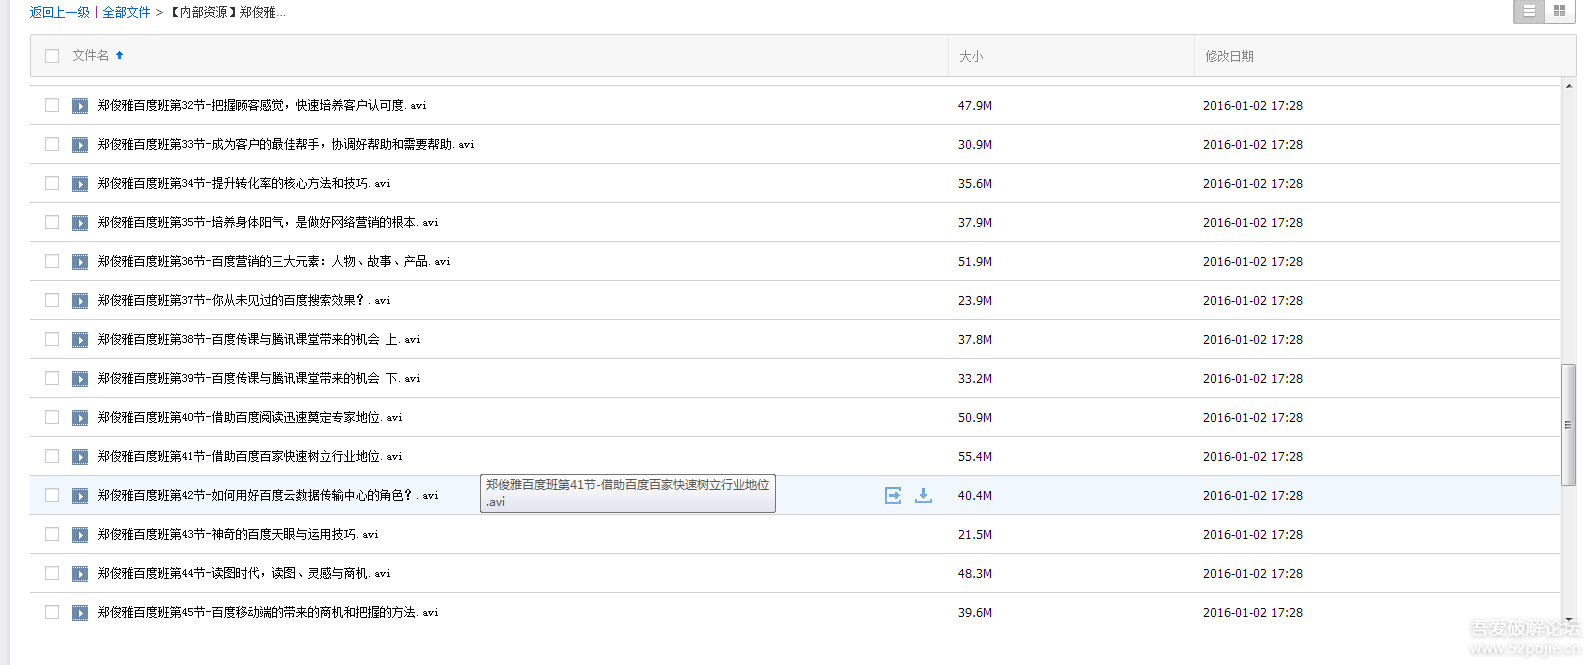Click the video file icon for lesson 35
The width and height of the screenshot is (1590, 665).
[x=80, y=223]
